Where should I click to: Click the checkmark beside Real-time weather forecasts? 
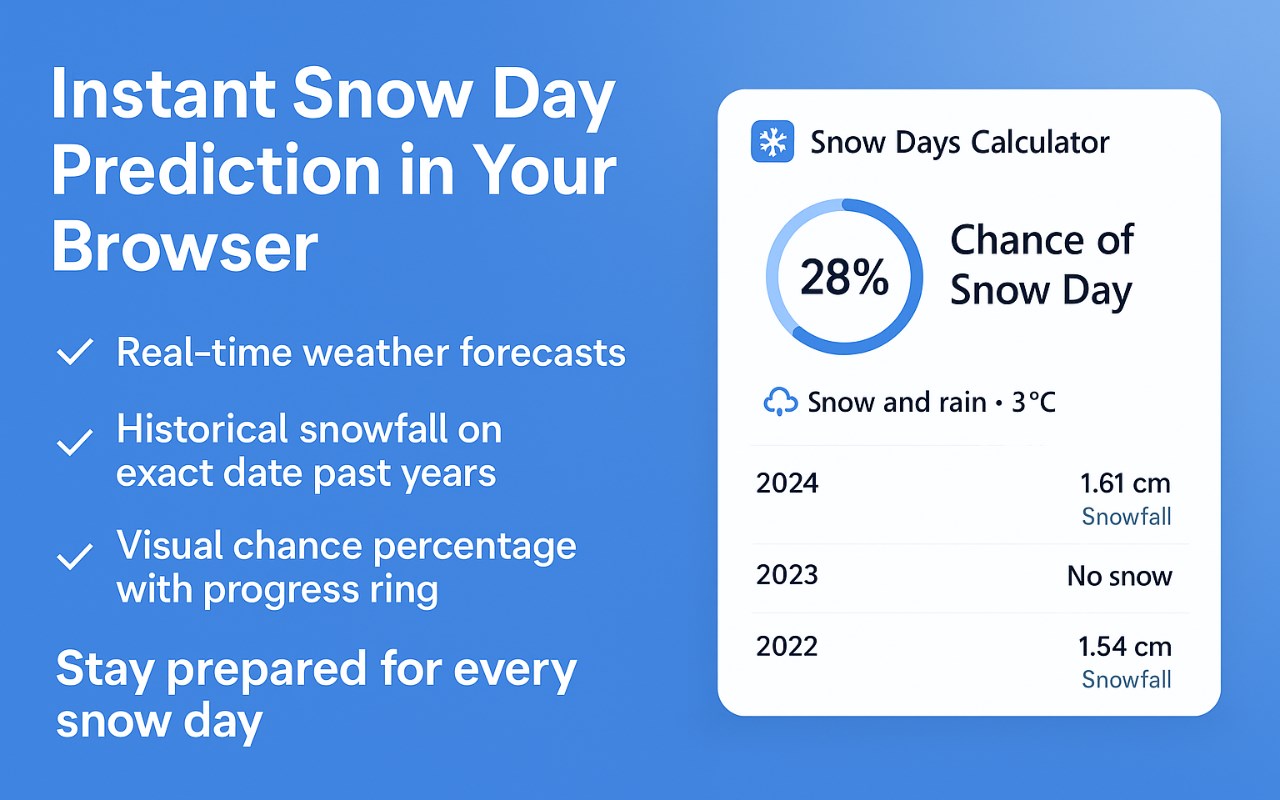(x=75, y=352)
